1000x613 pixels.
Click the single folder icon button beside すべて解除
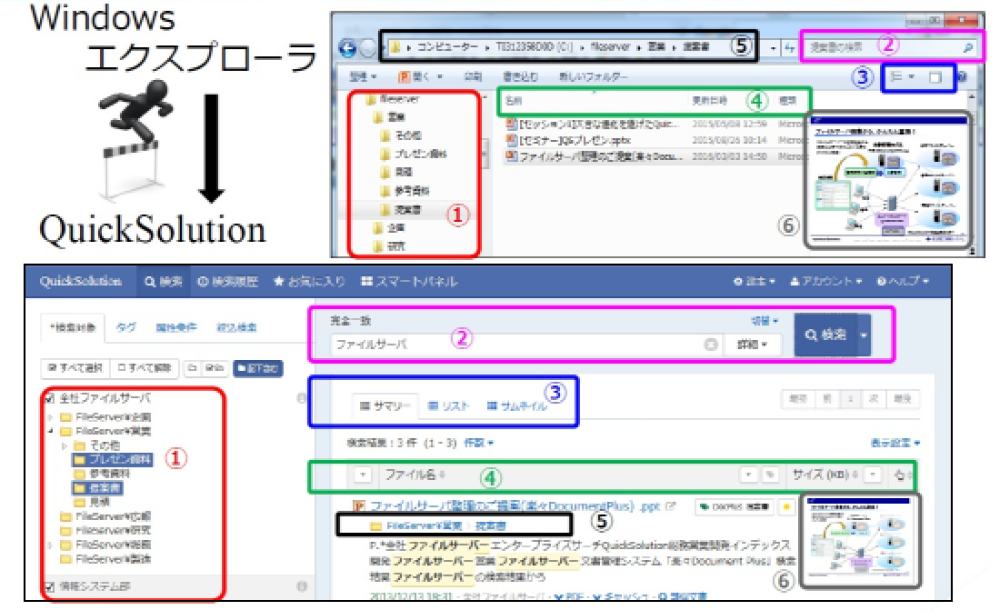(x=192, y=368)
